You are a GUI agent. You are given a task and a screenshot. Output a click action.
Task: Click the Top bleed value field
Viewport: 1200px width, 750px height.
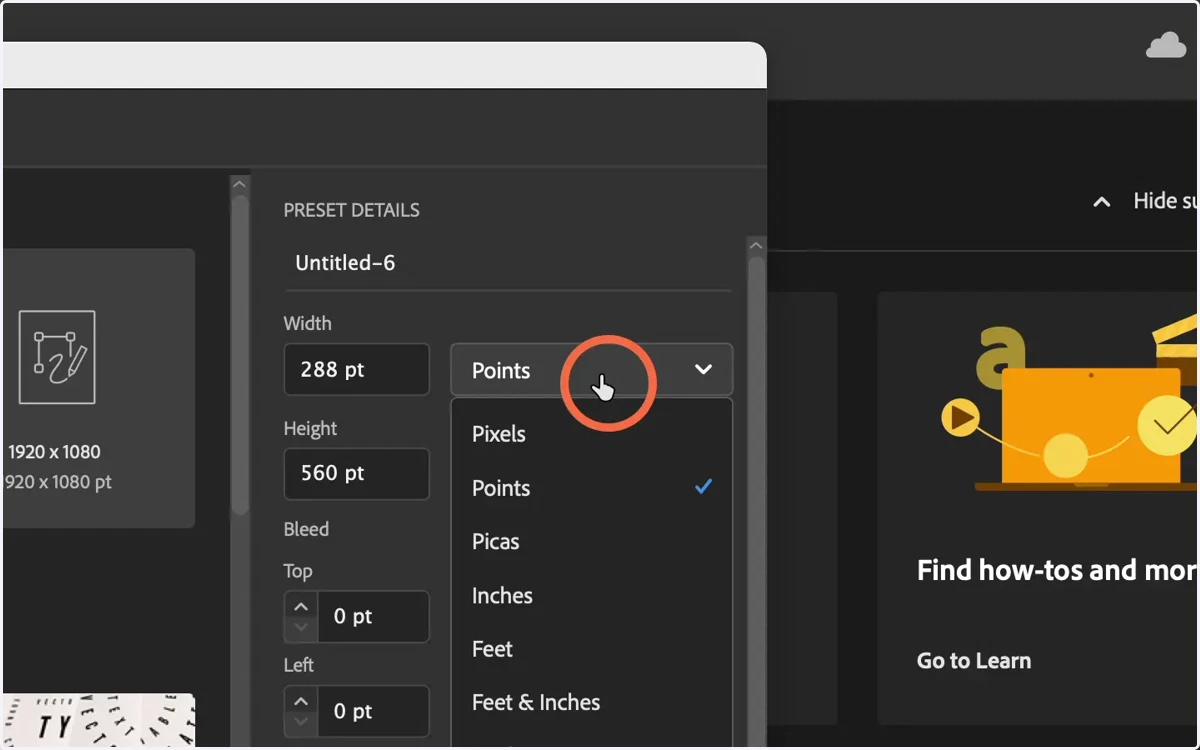pyautogui.click(x=373, y=617)
